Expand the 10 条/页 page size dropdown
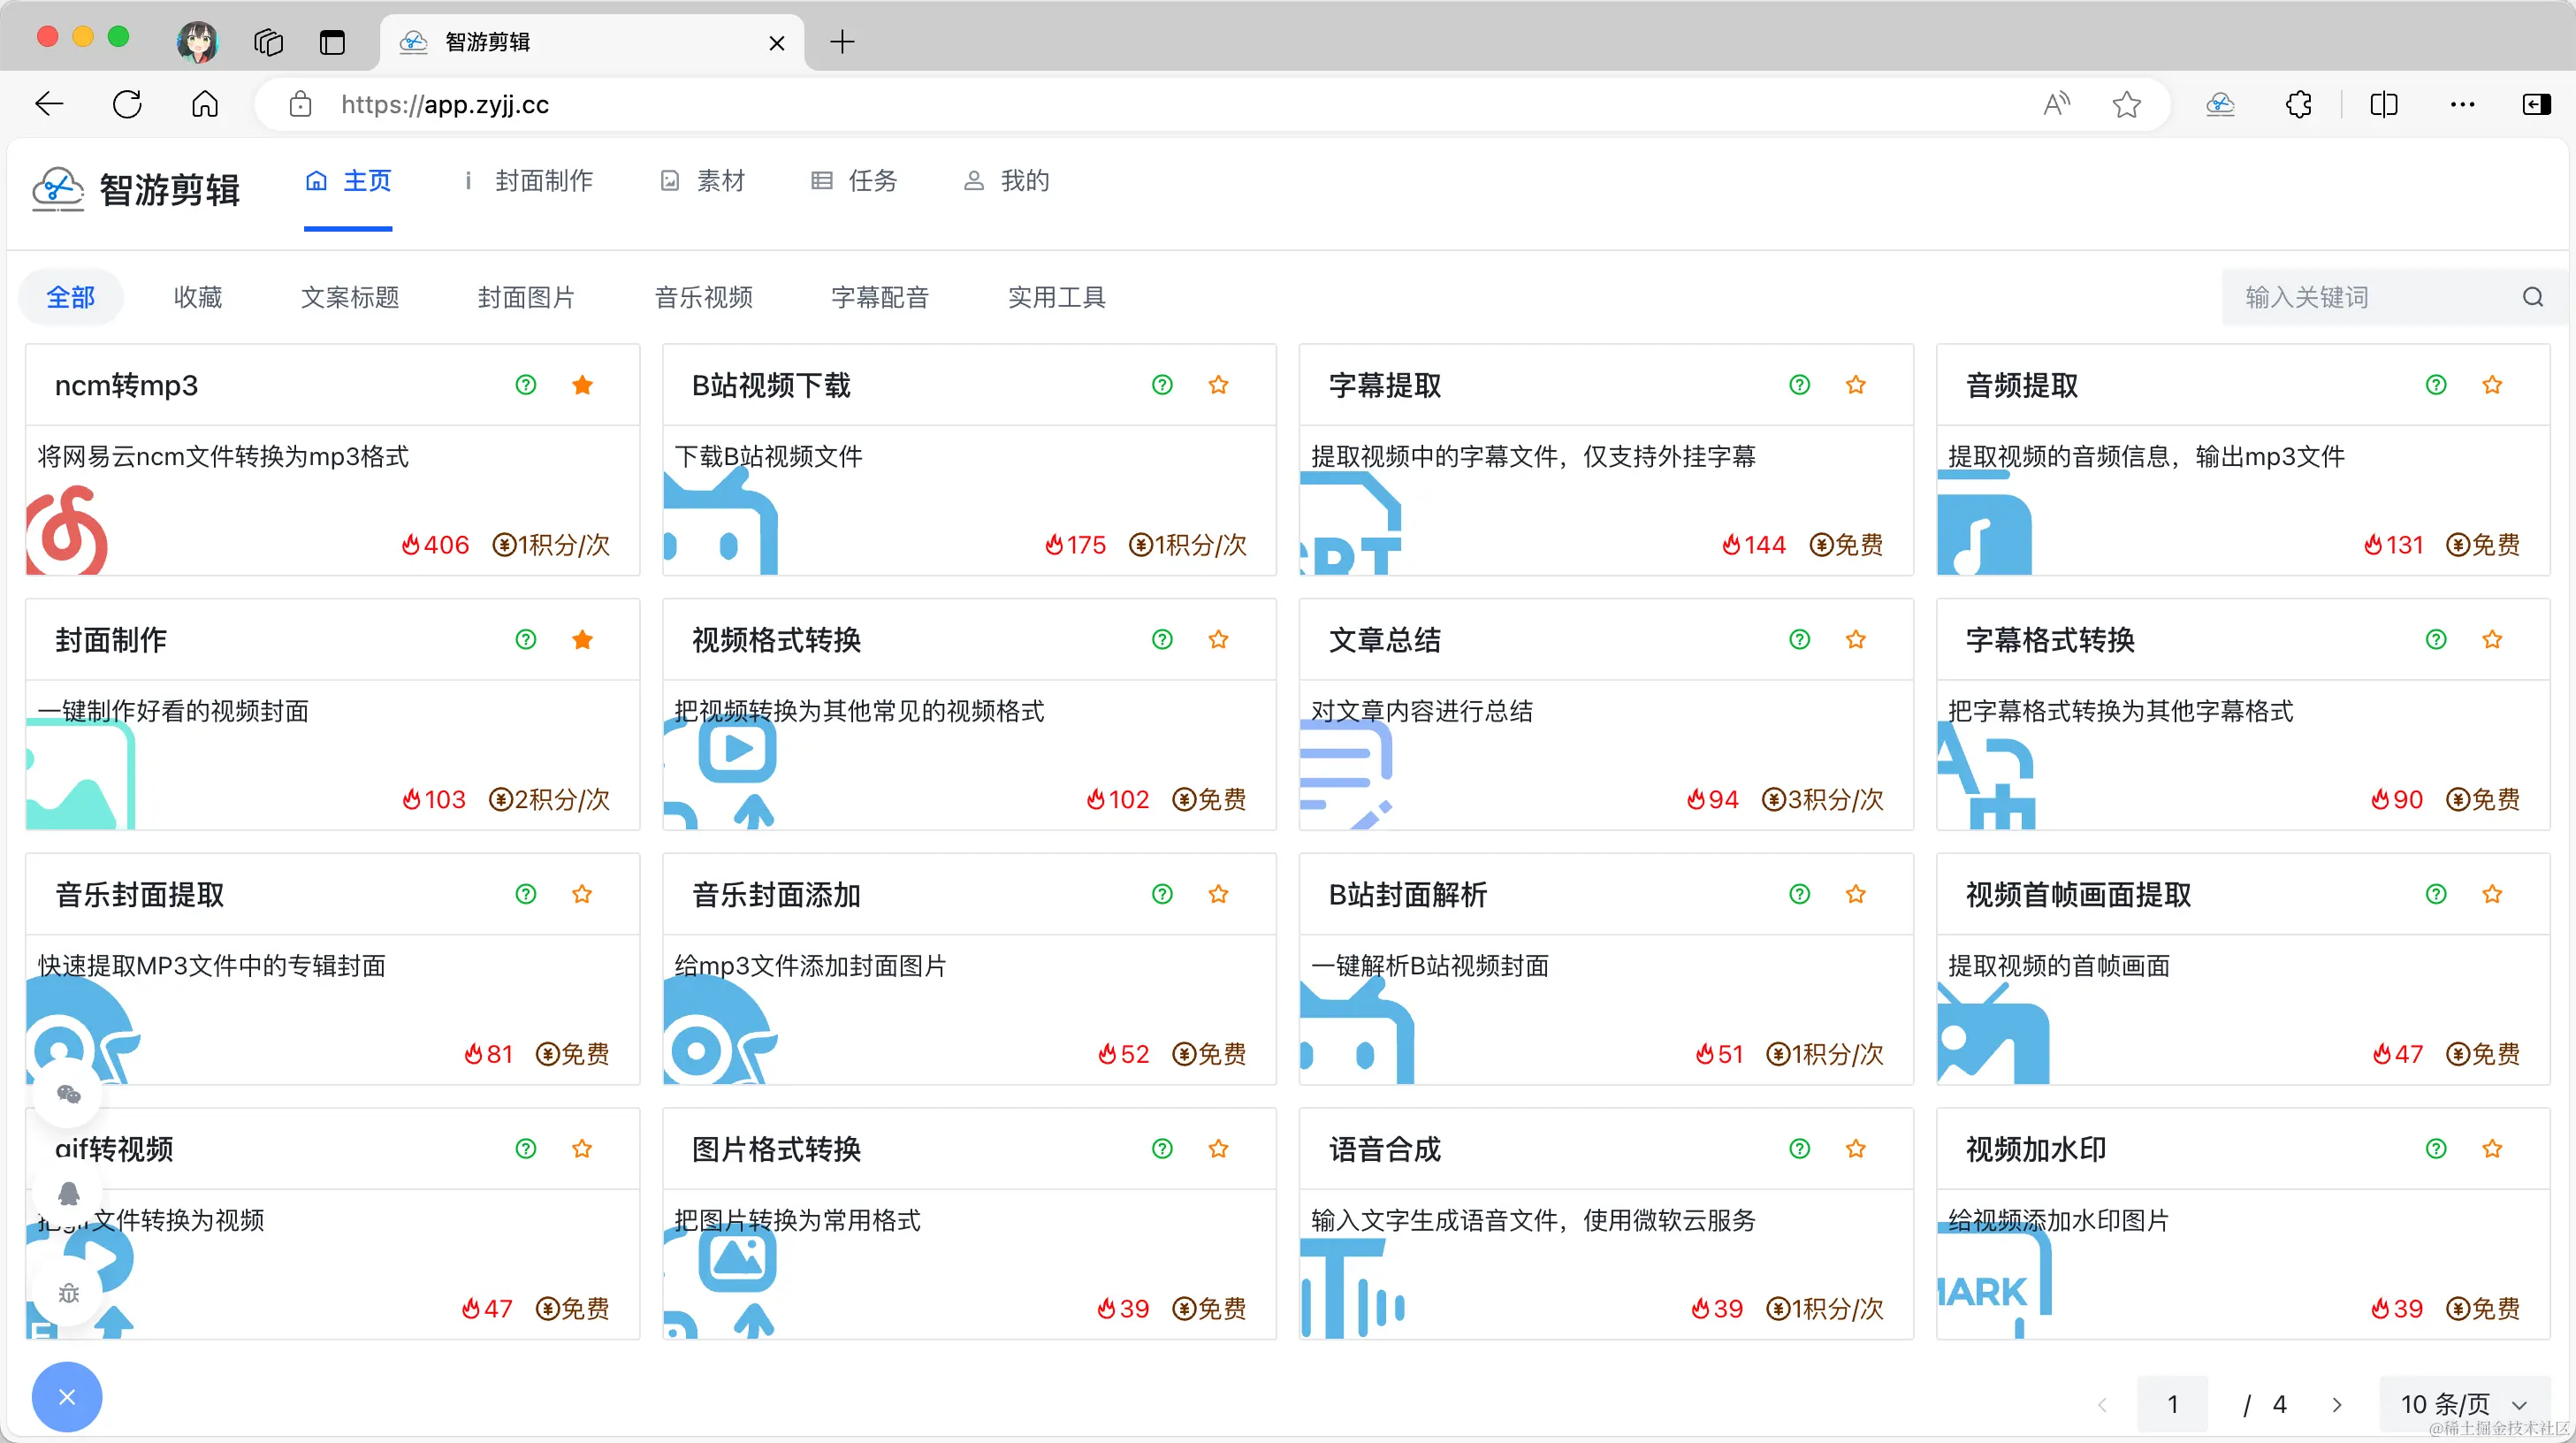The height and width of the screenshot is (1443, 2576). (2463, 1404)
